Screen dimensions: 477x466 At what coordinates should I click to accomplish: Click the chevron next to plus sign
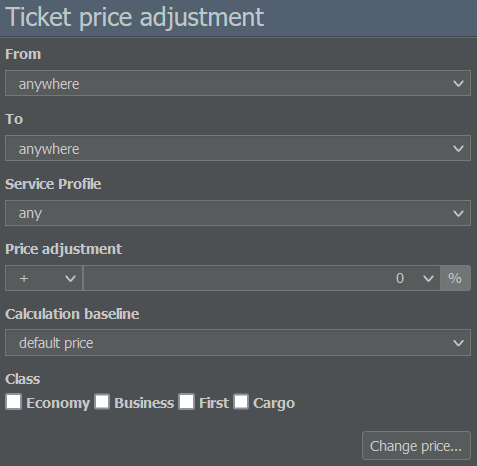click(70, 278)
